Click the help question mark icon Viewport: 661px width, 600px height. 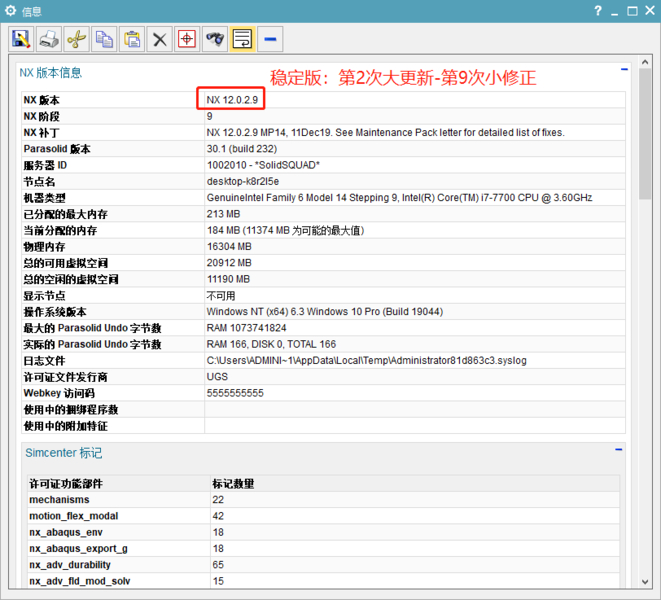click(x=598, y=11)
